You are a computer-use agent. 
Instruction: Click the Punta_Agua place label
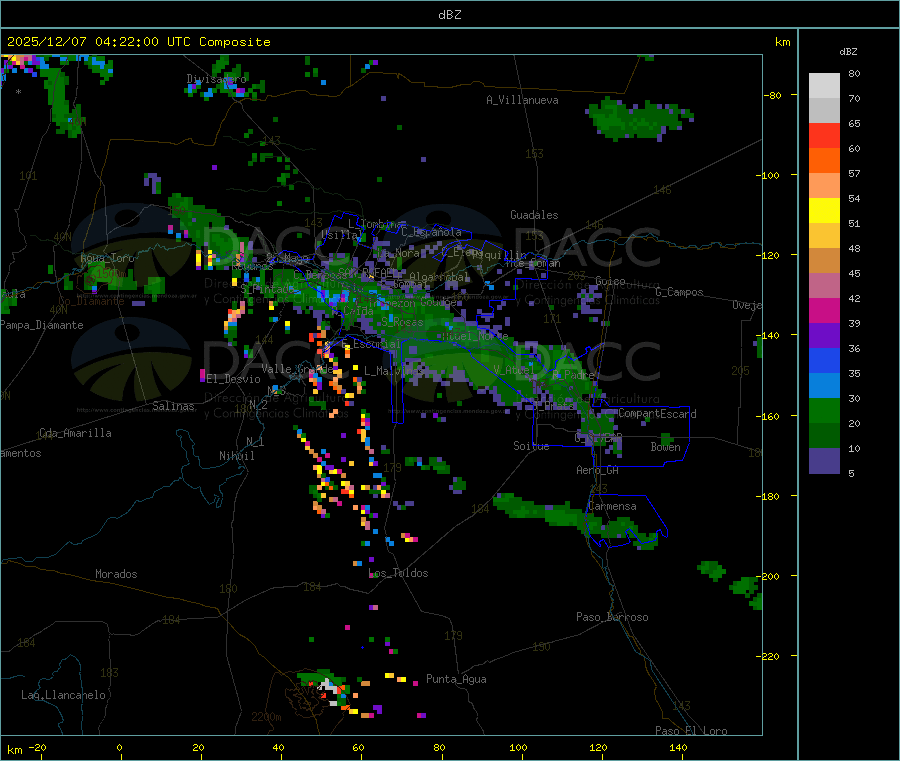[456, 679]
